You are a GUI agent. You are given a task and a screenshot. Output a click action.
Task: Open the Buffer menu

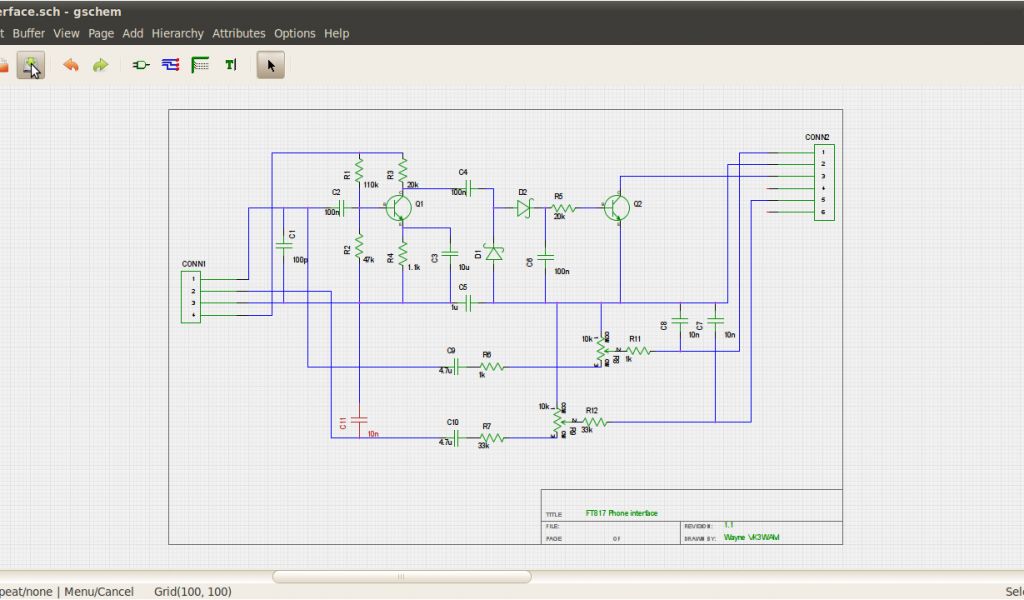pyautogui.click(x=28, y=33)
